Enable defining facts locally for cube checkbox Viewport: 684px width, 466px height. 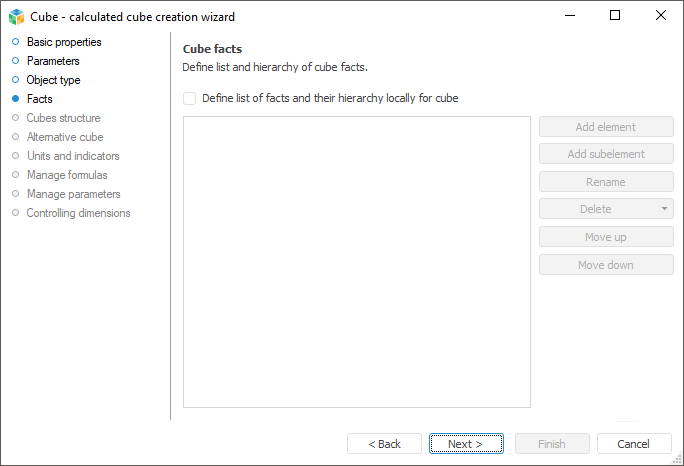pos(190,98)
